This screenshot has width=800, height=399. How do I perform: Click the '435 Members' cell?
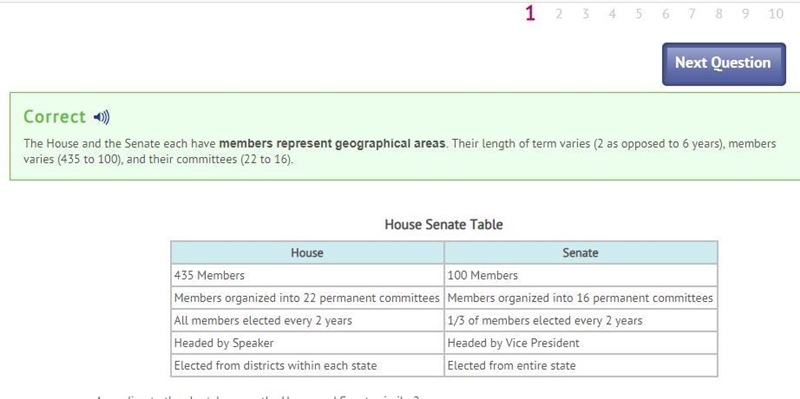pyautogui.click(x=307, y=276)
